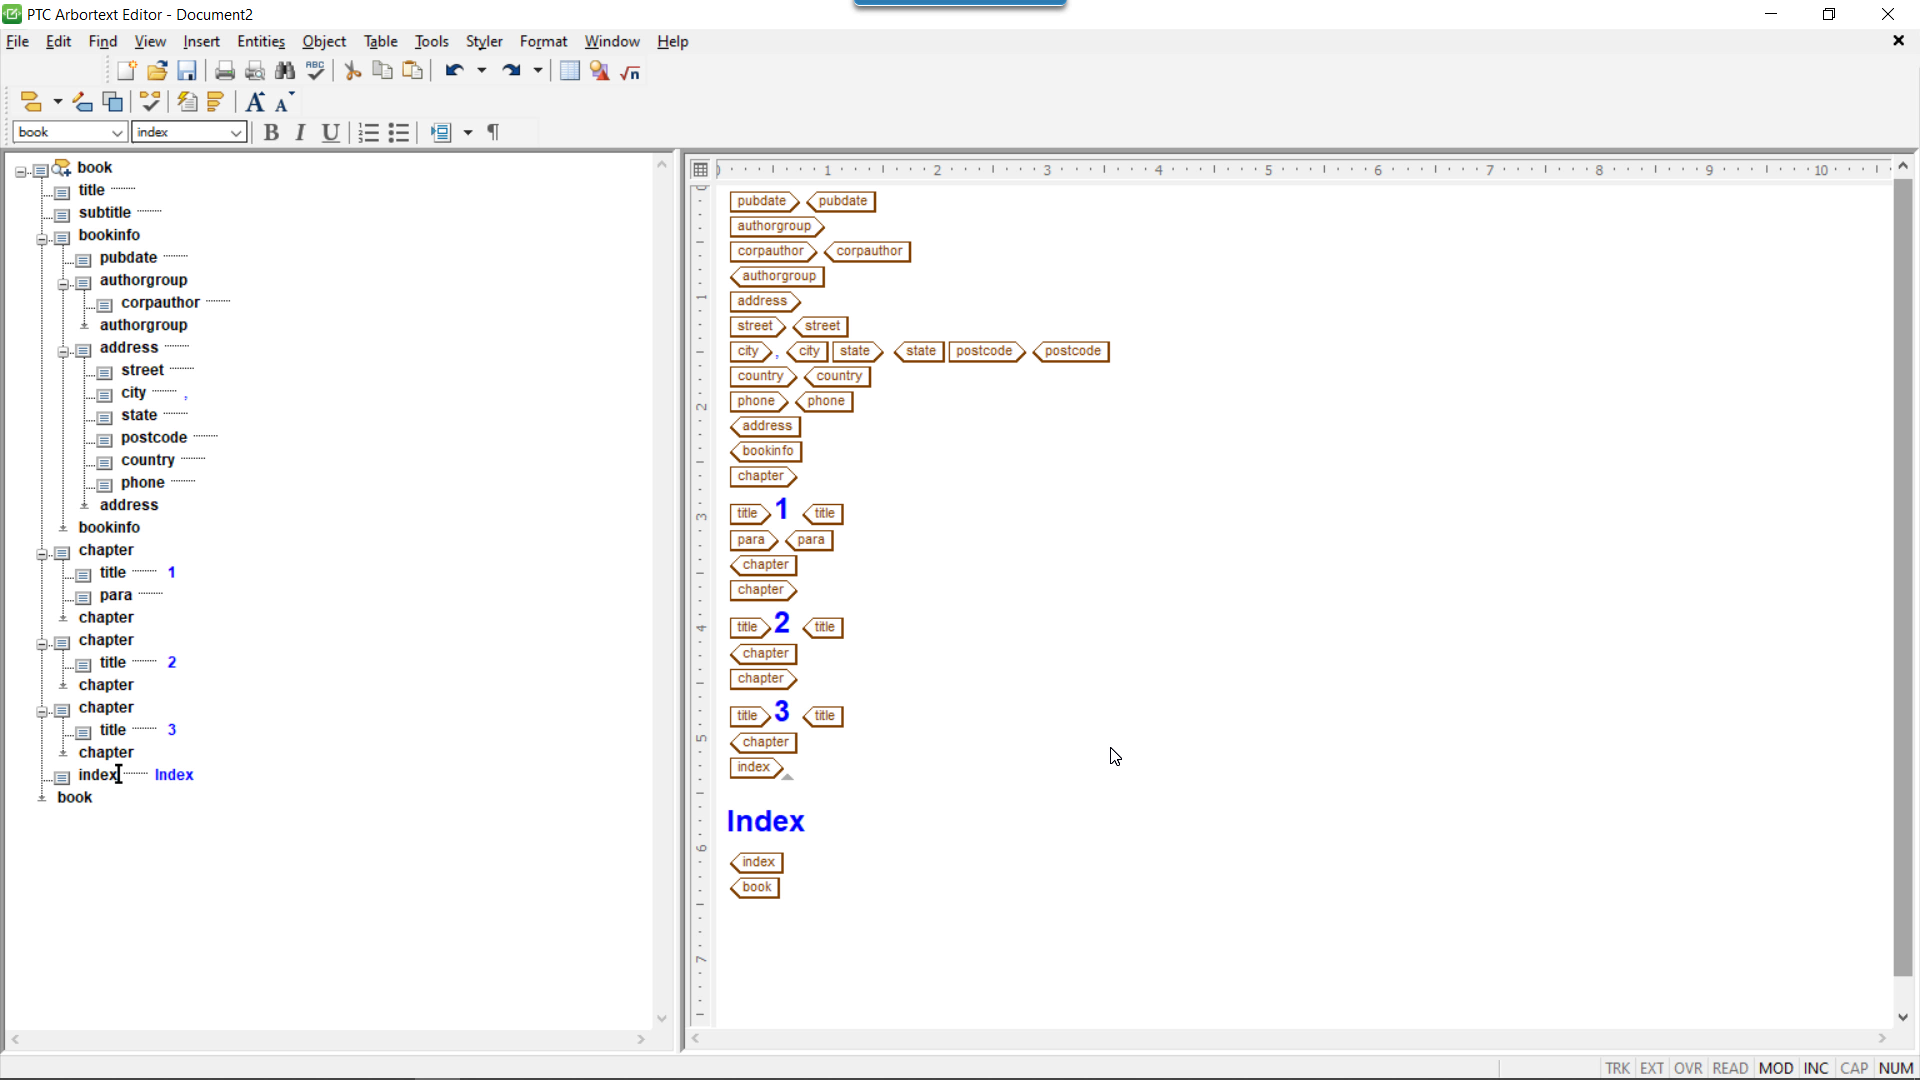Paste from the clipboard
Viewport: 1920px width, 1080px height.
point(413,71)
